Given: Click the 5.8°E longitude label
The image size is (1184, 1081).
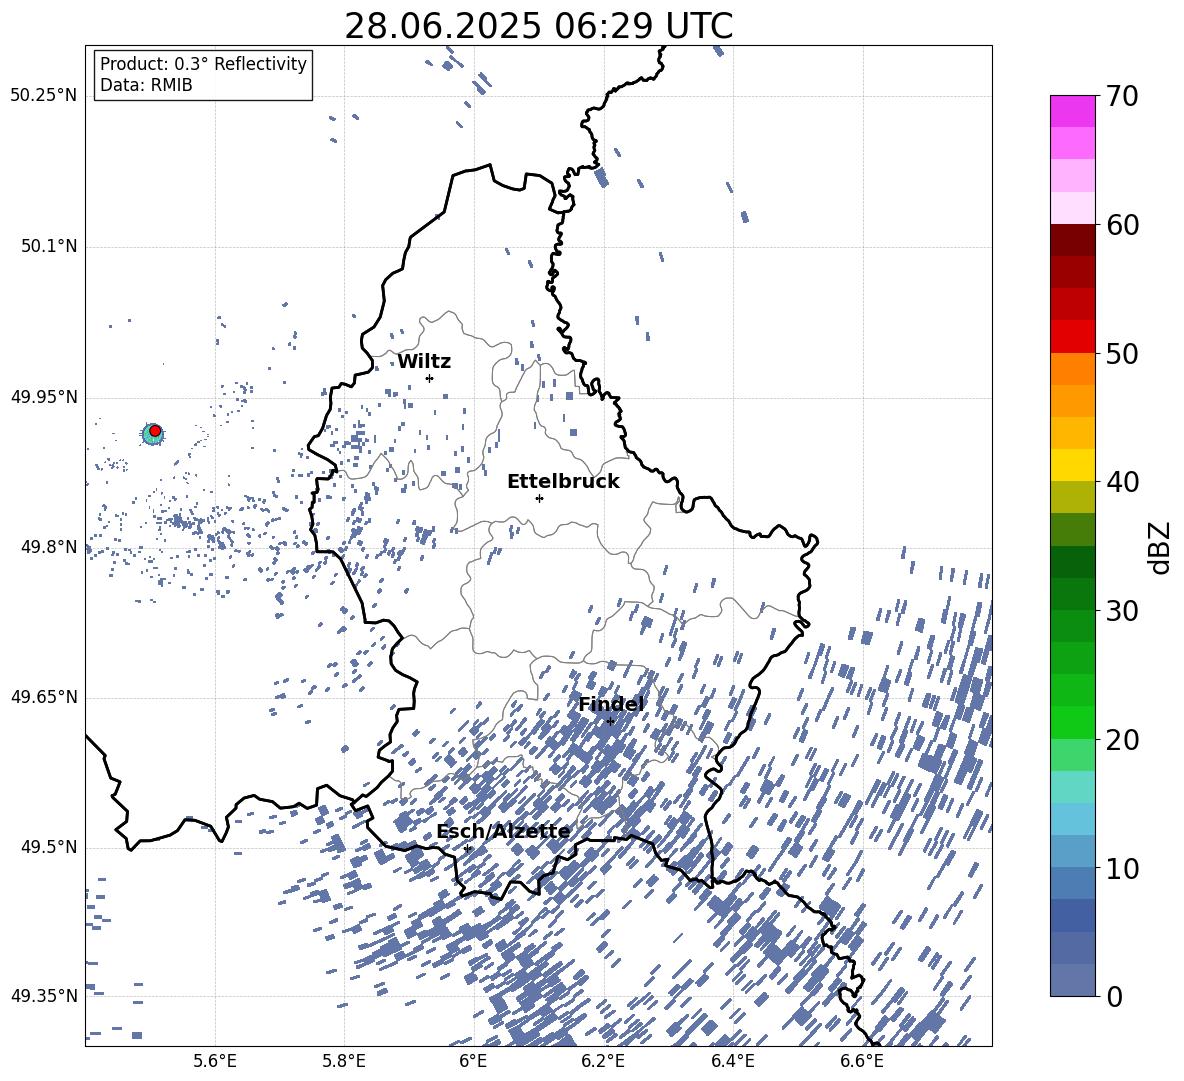Looking at the screenshot, I should [344, 1061].
